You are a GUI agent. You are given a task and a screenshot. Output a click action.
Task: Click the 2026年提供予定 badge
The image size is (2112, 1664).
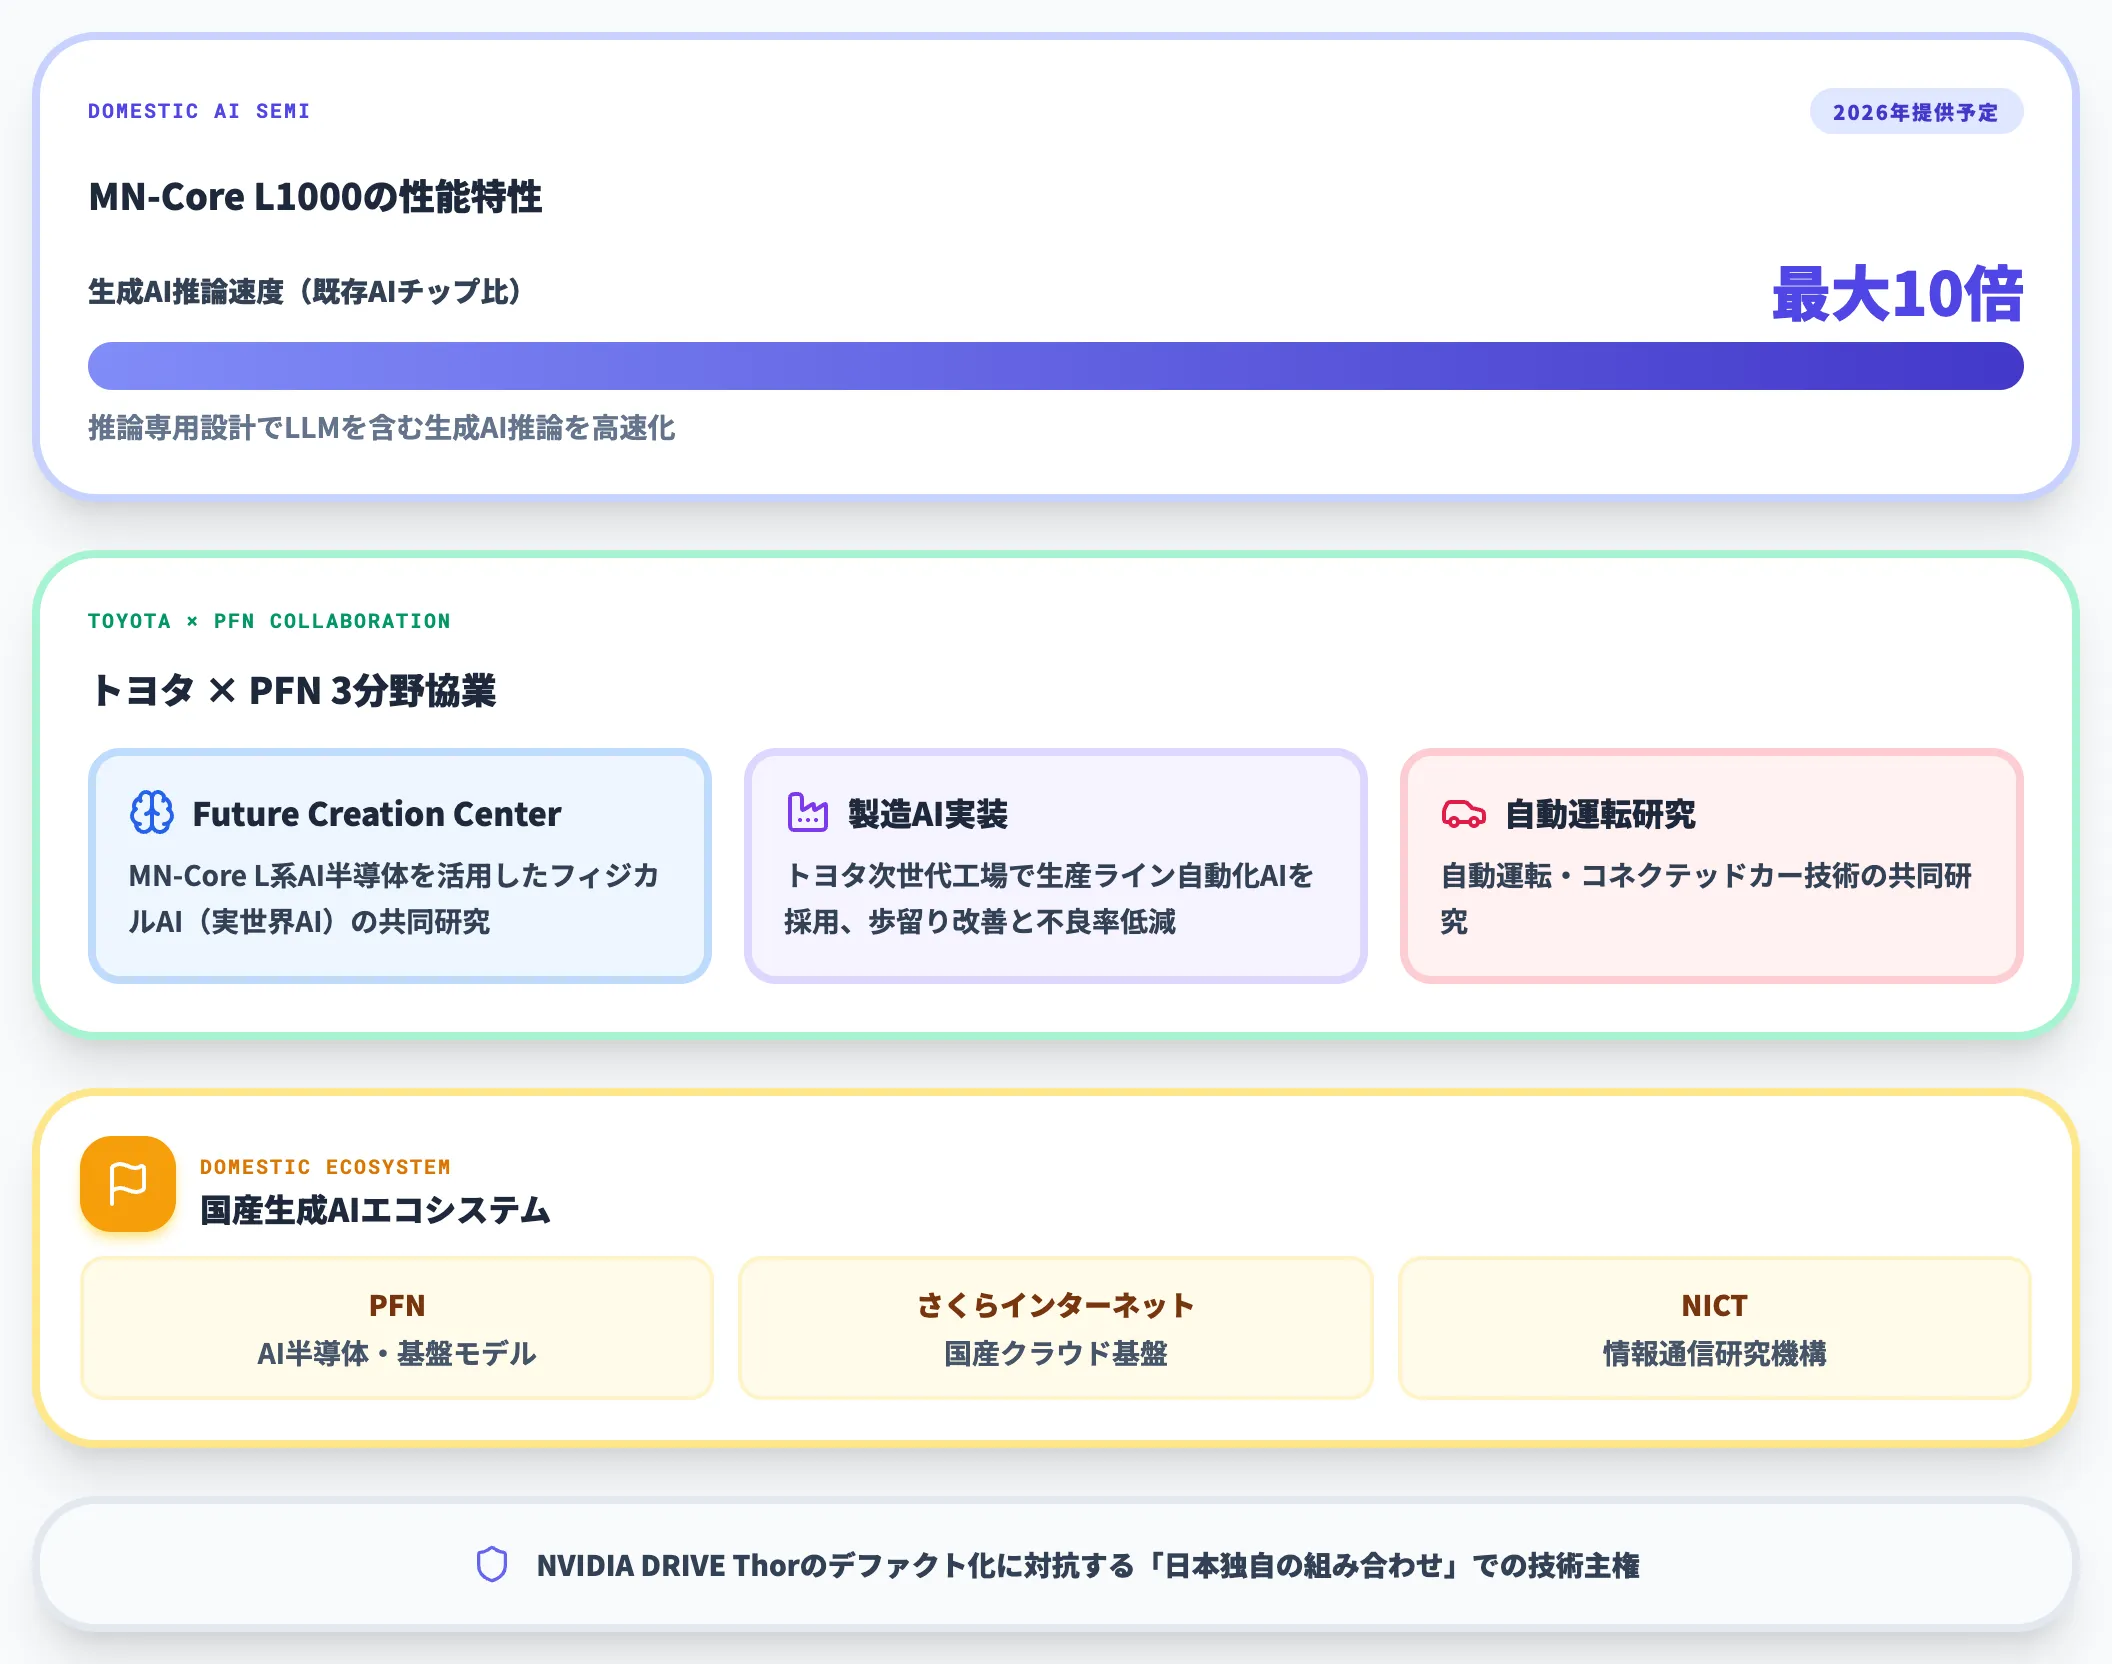click(1916, 112)
